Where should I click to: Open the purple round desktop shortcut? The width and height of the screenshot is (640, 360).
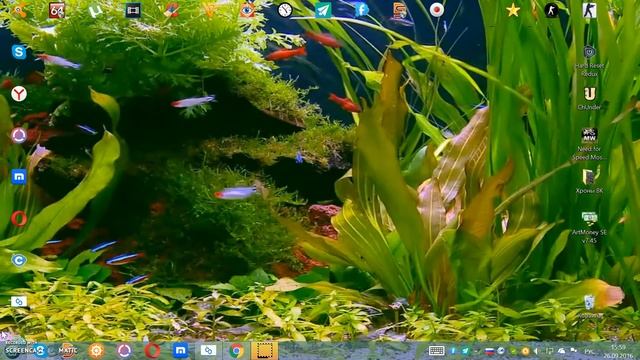coord(19,136)
